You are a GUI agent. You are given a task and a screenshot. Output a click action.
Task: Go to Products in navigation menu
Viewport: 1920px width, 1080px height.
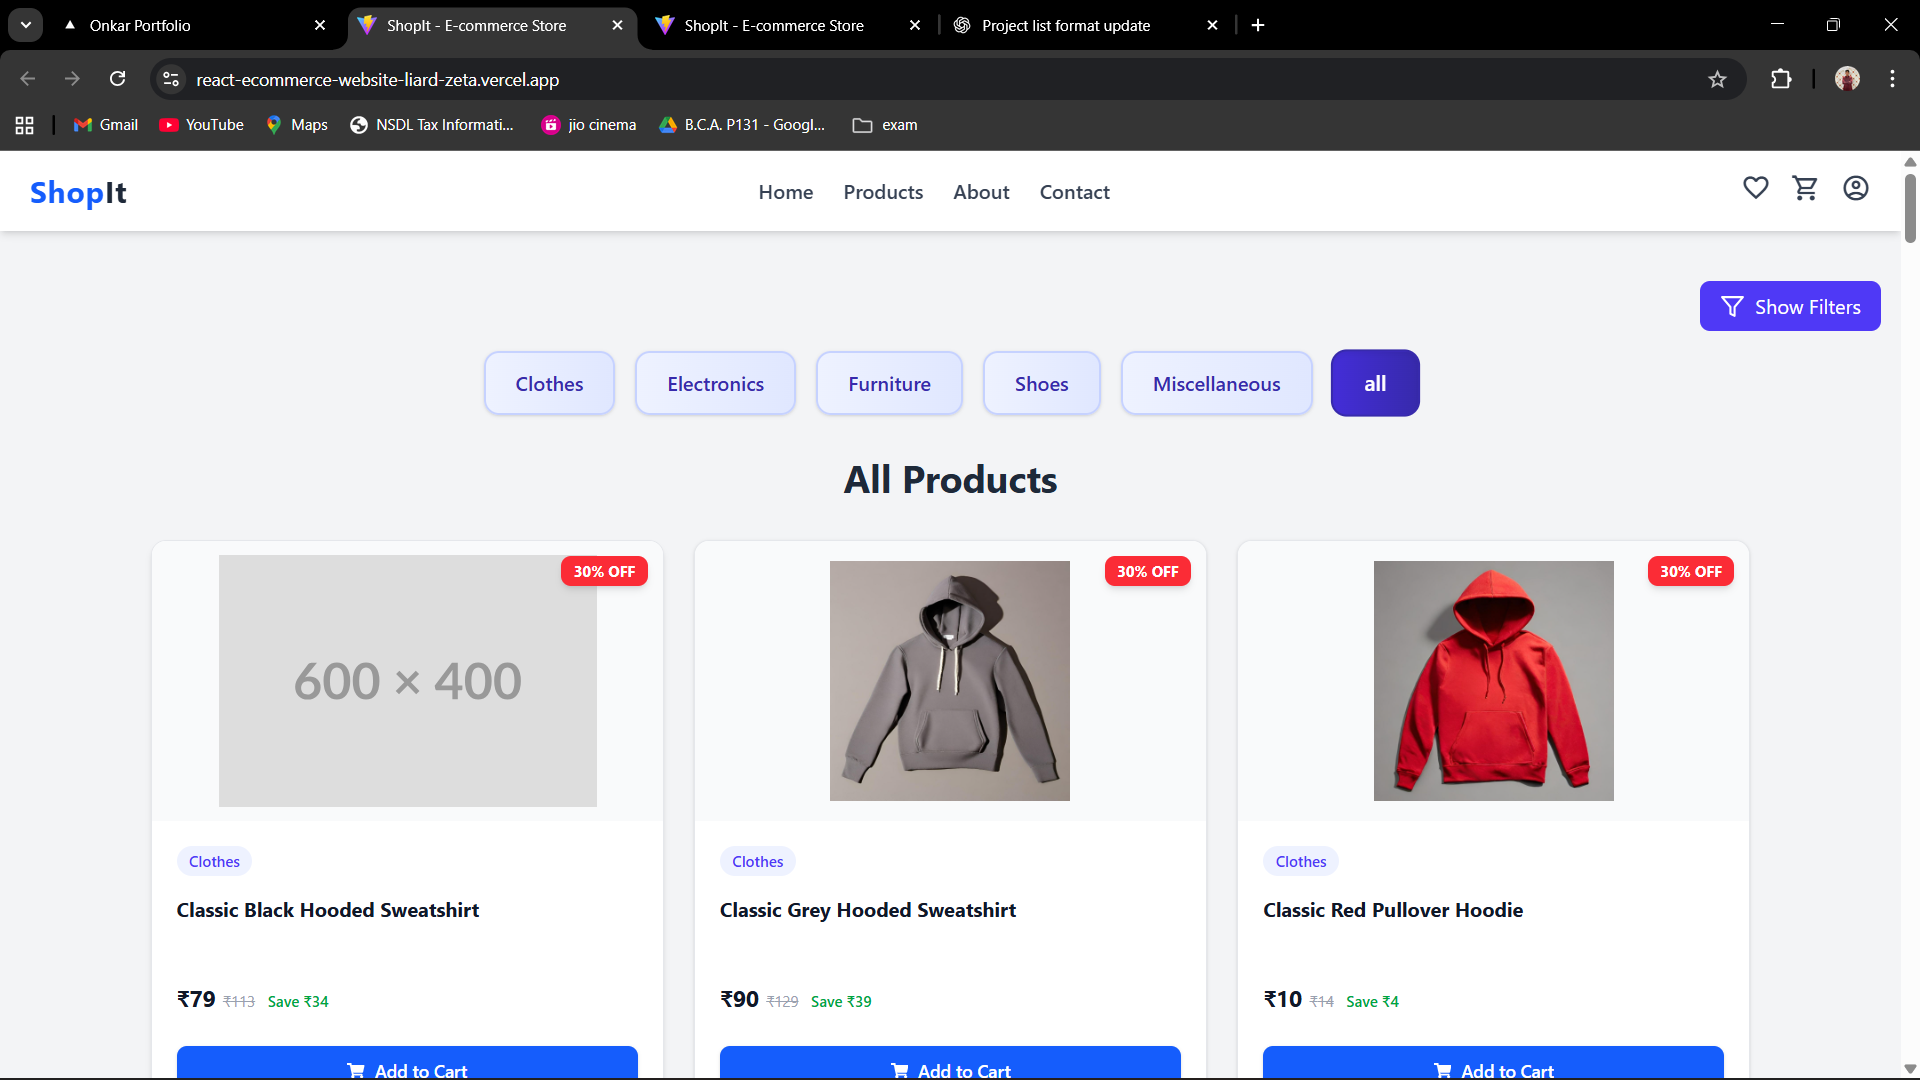point(883,192)
